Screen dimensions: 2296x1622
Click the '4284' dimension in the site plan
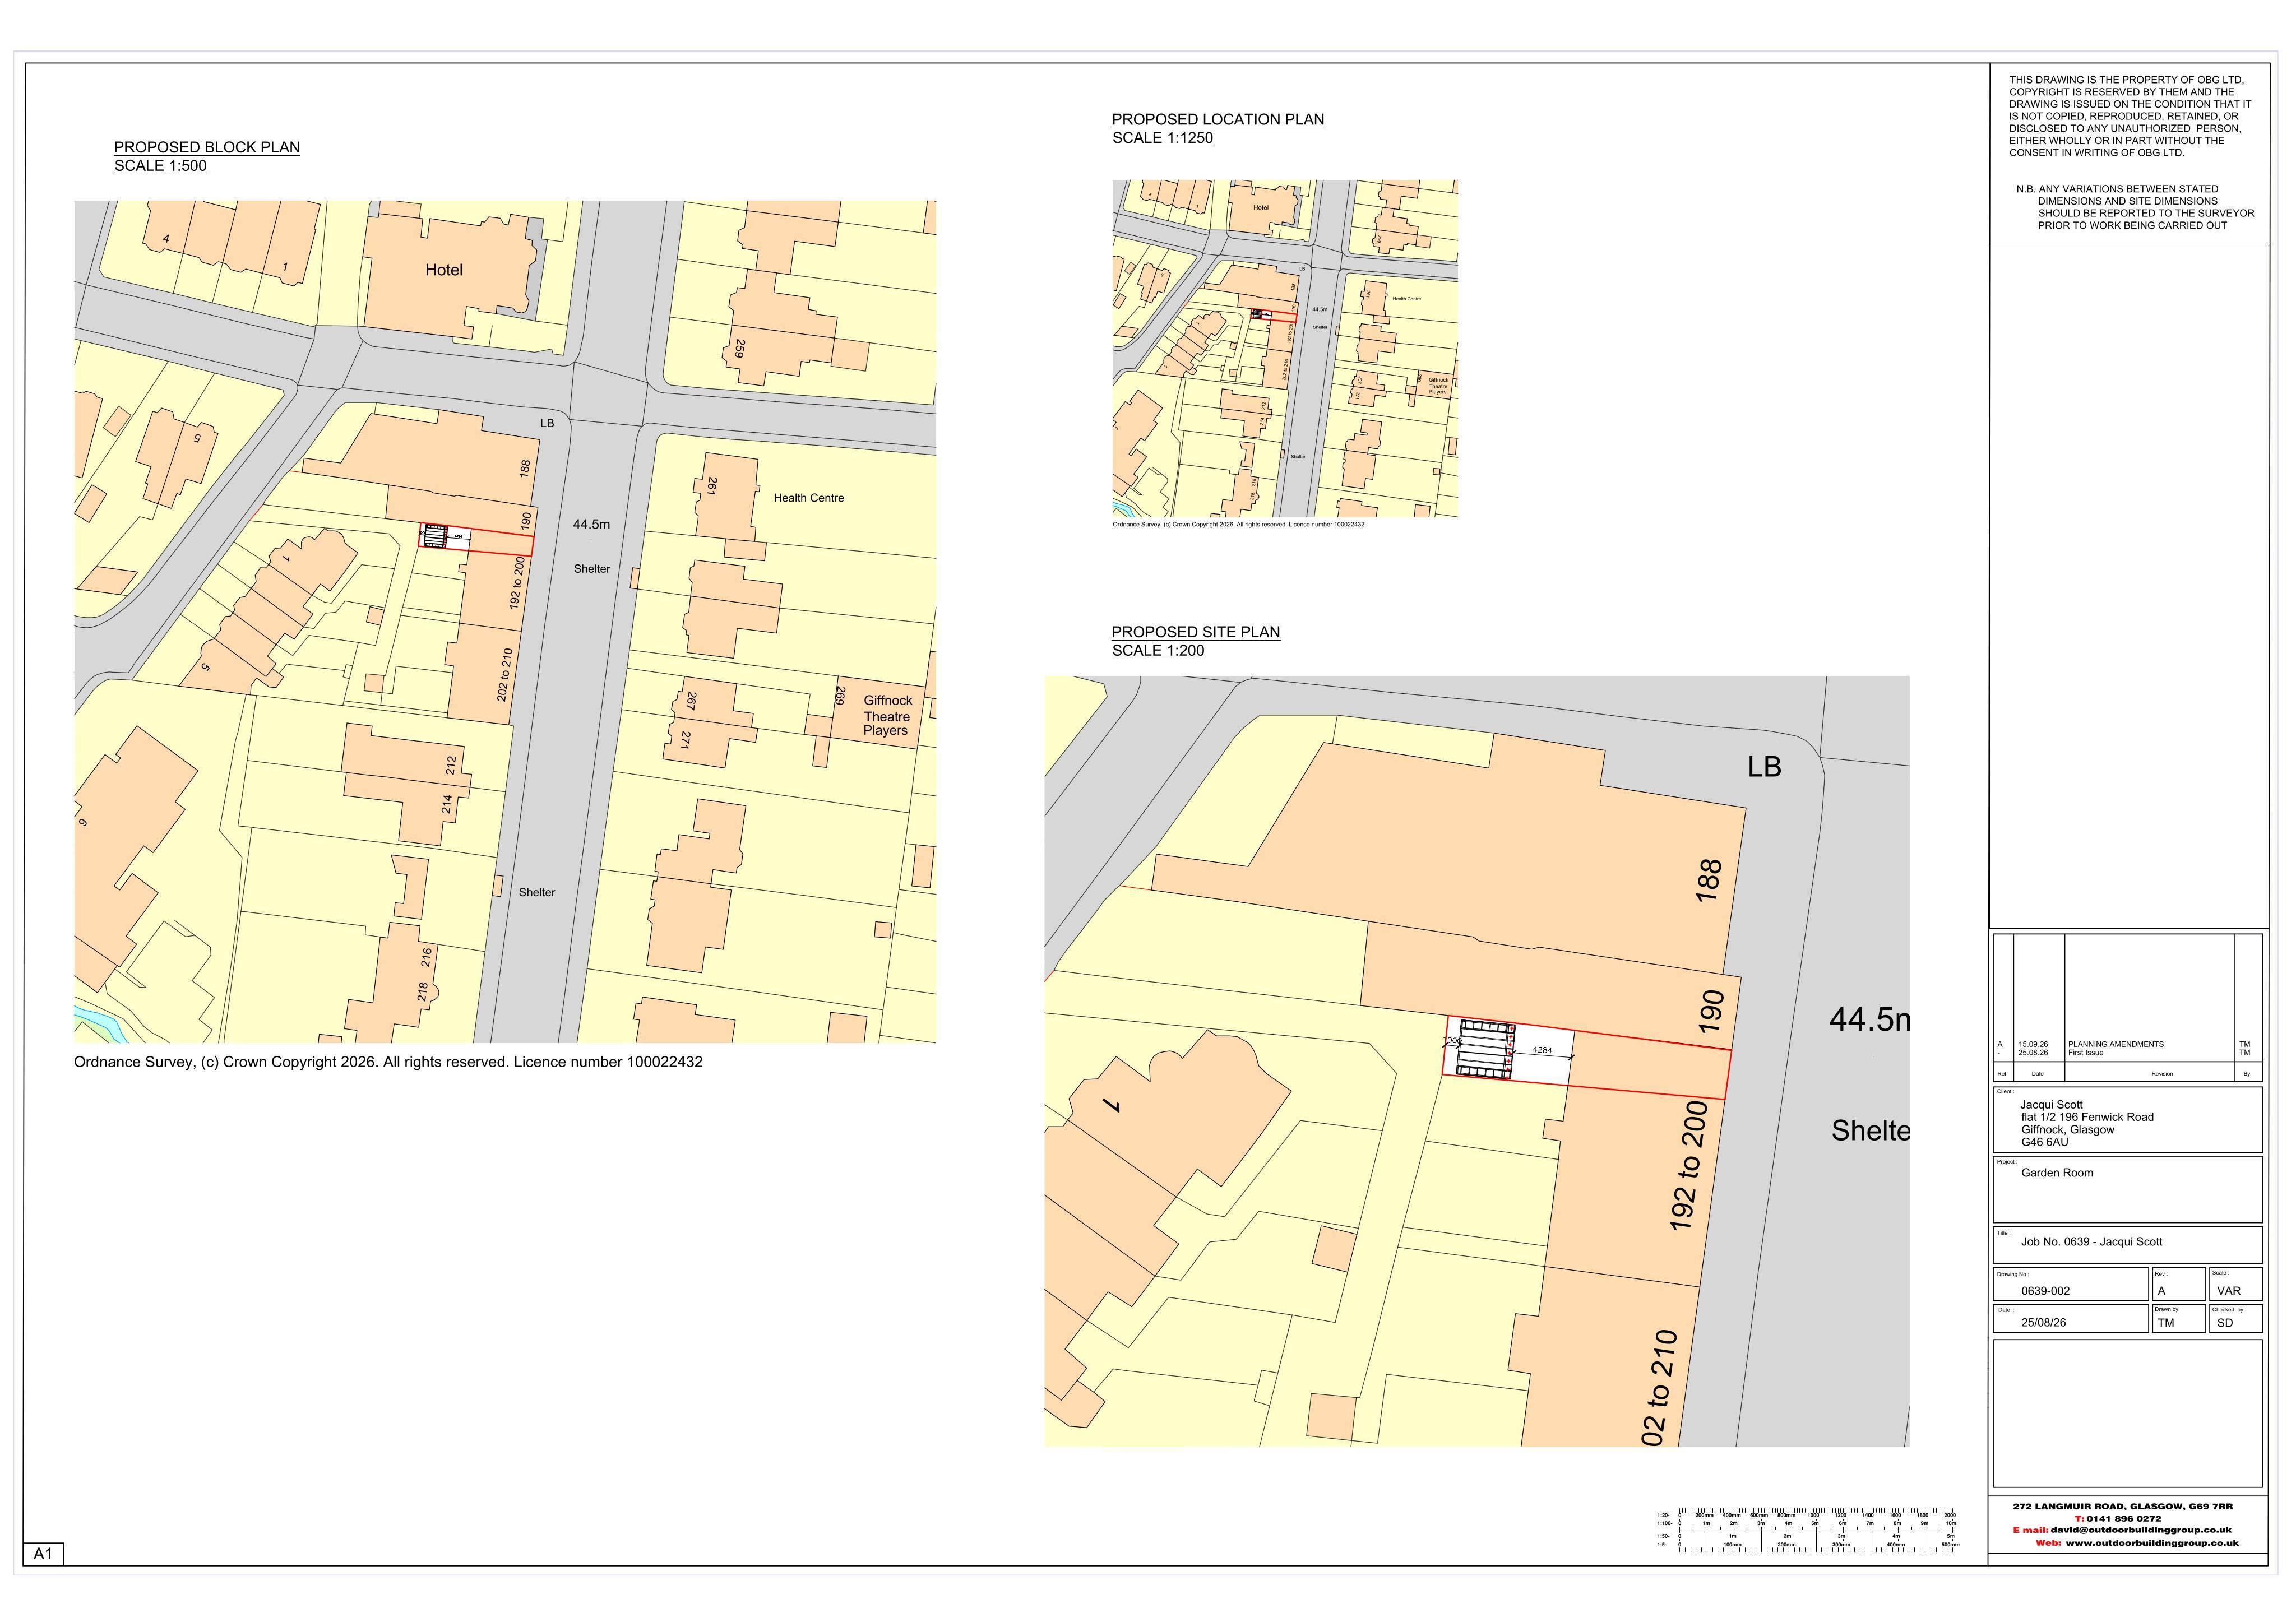click(1542, 1050)
